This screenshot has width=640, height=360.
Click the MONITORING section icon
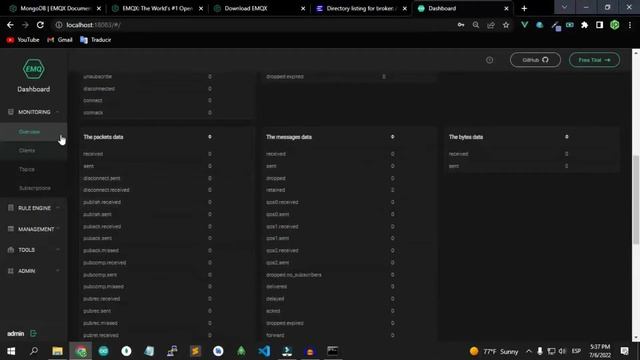coord(11,112)
